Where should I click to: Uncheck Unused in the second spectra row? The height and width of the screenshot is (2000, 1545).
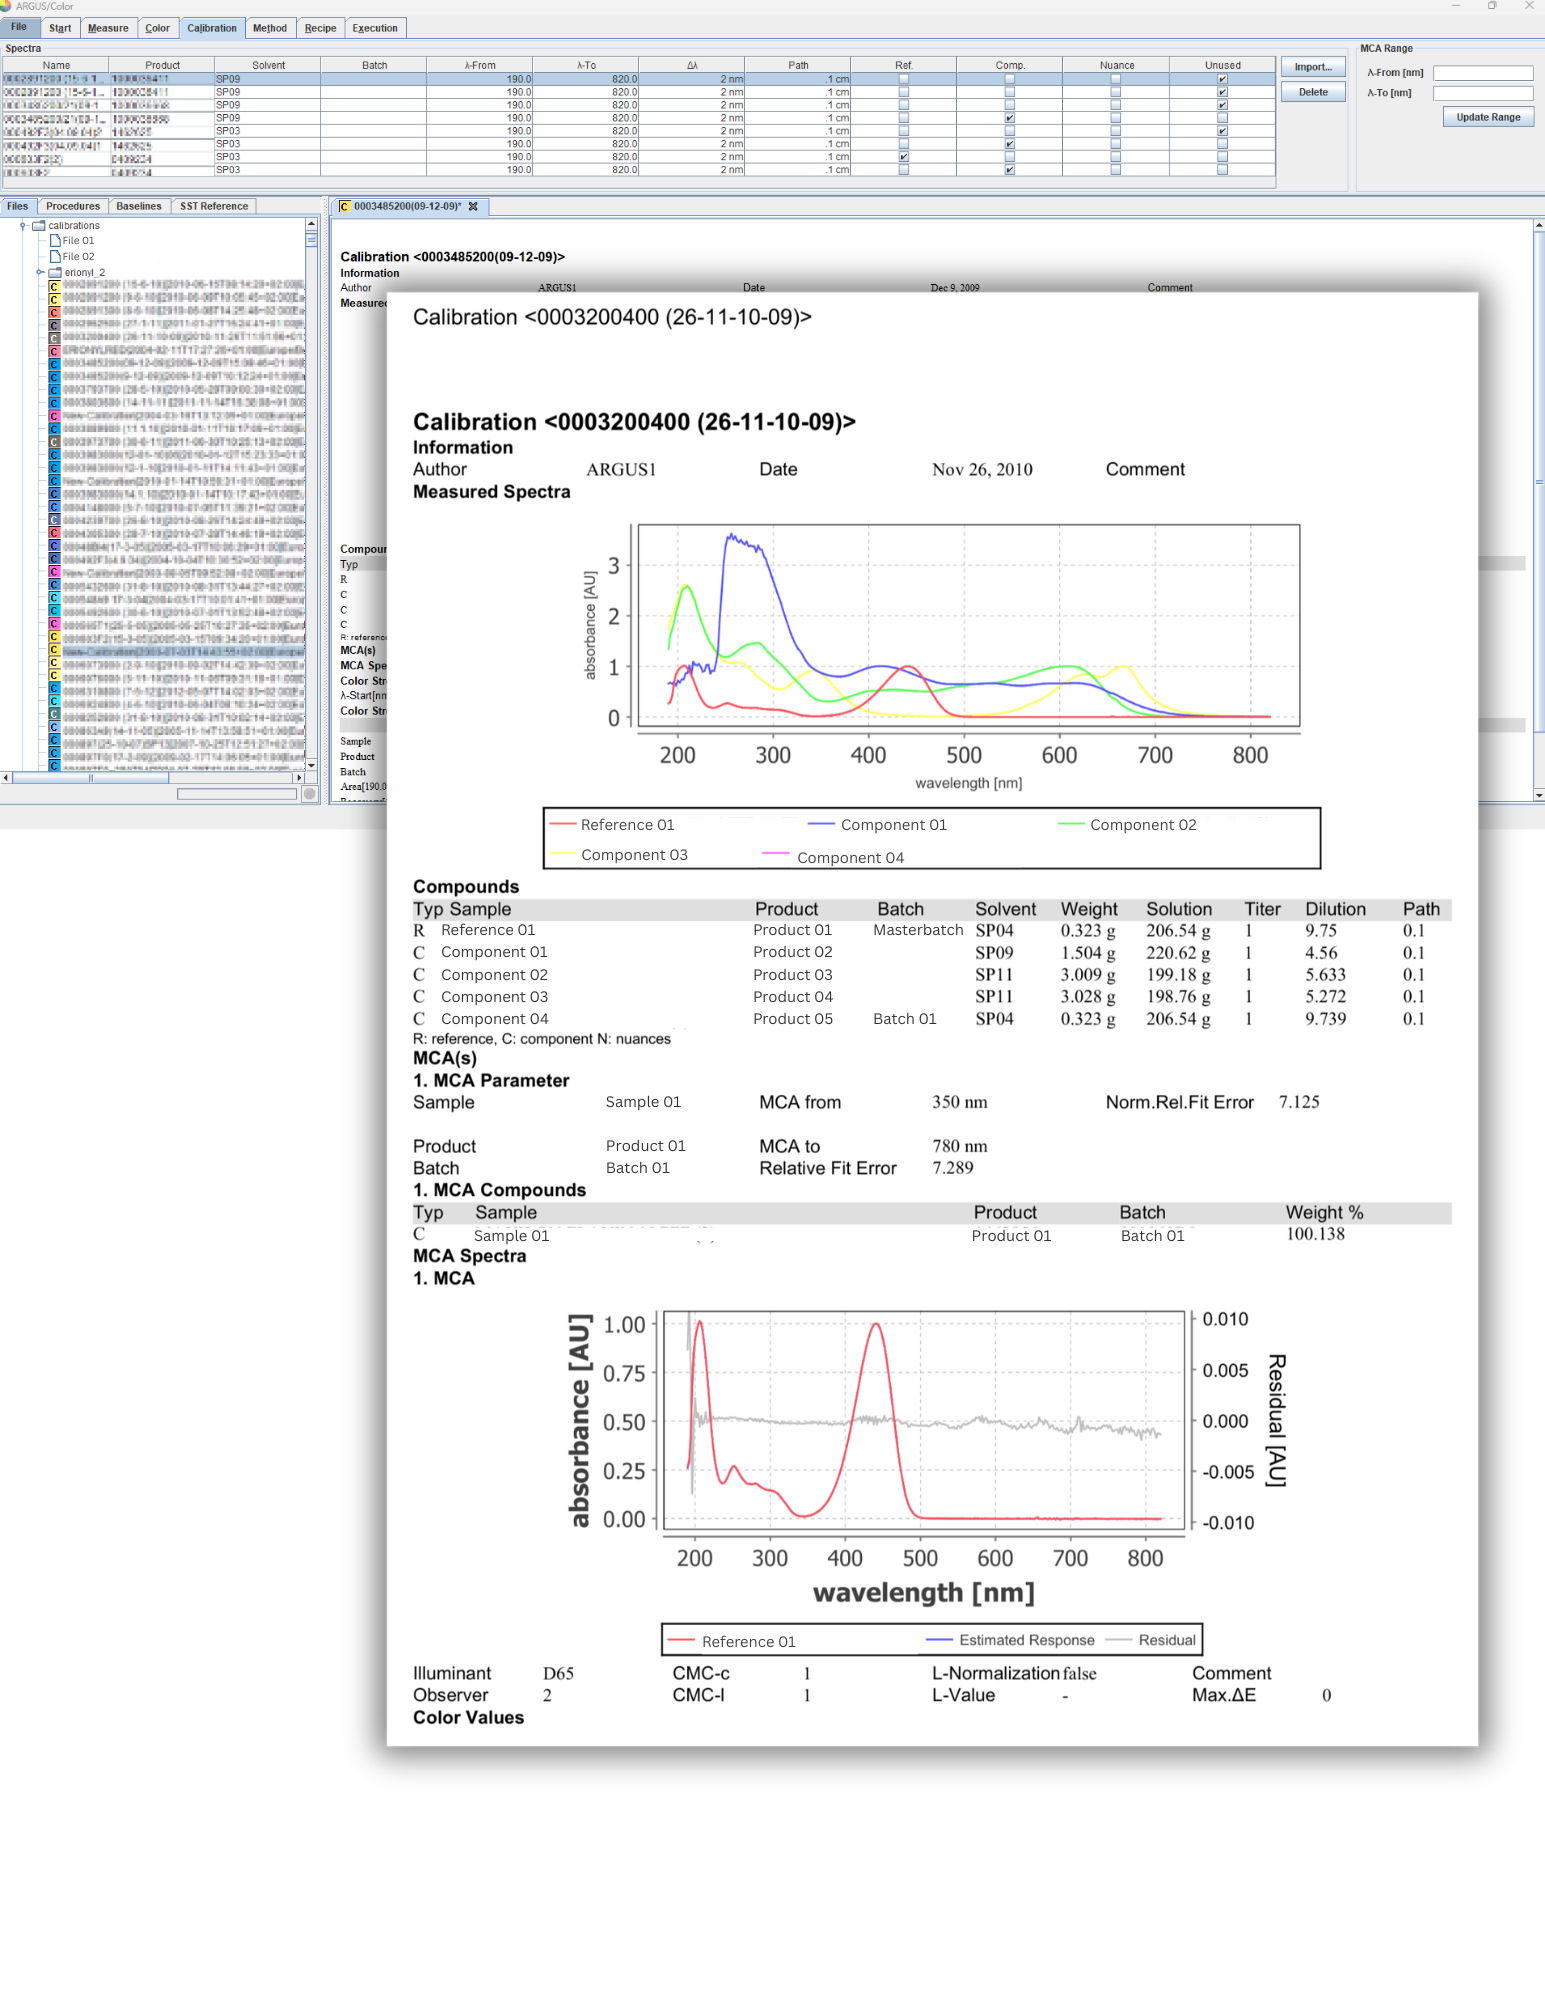pyautogui.click(x=1222, y=92)
